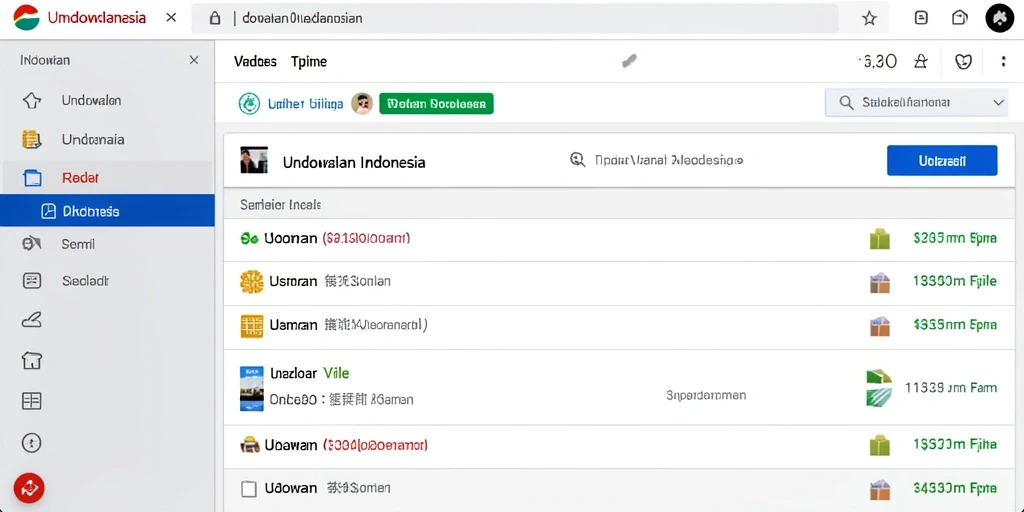Open the Stalokedhanonar search dropdown

coord(917,103)
